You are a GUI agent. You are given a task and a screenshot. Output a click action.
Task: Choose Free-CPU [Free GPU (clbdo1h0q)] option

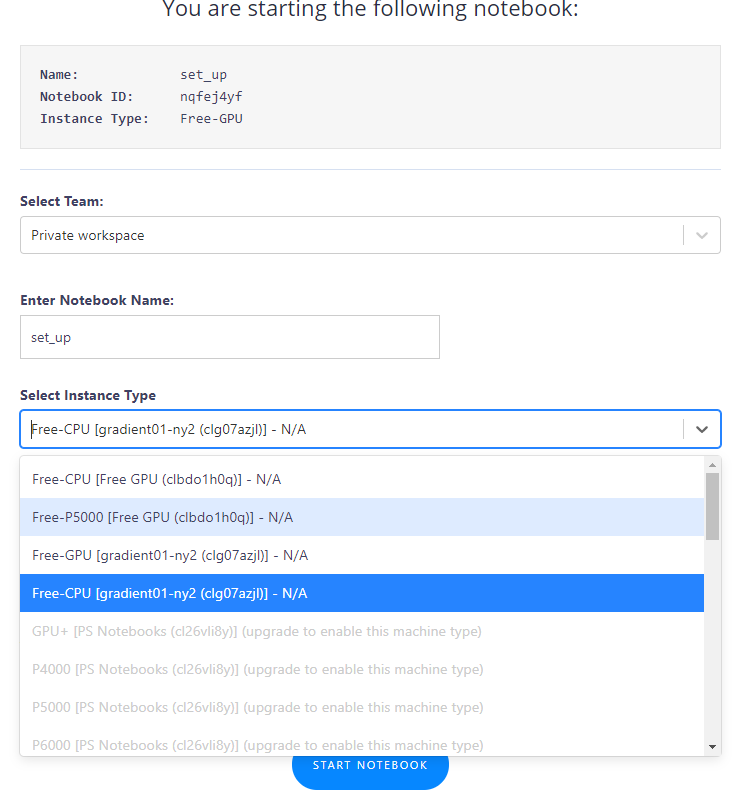[362, 479]
